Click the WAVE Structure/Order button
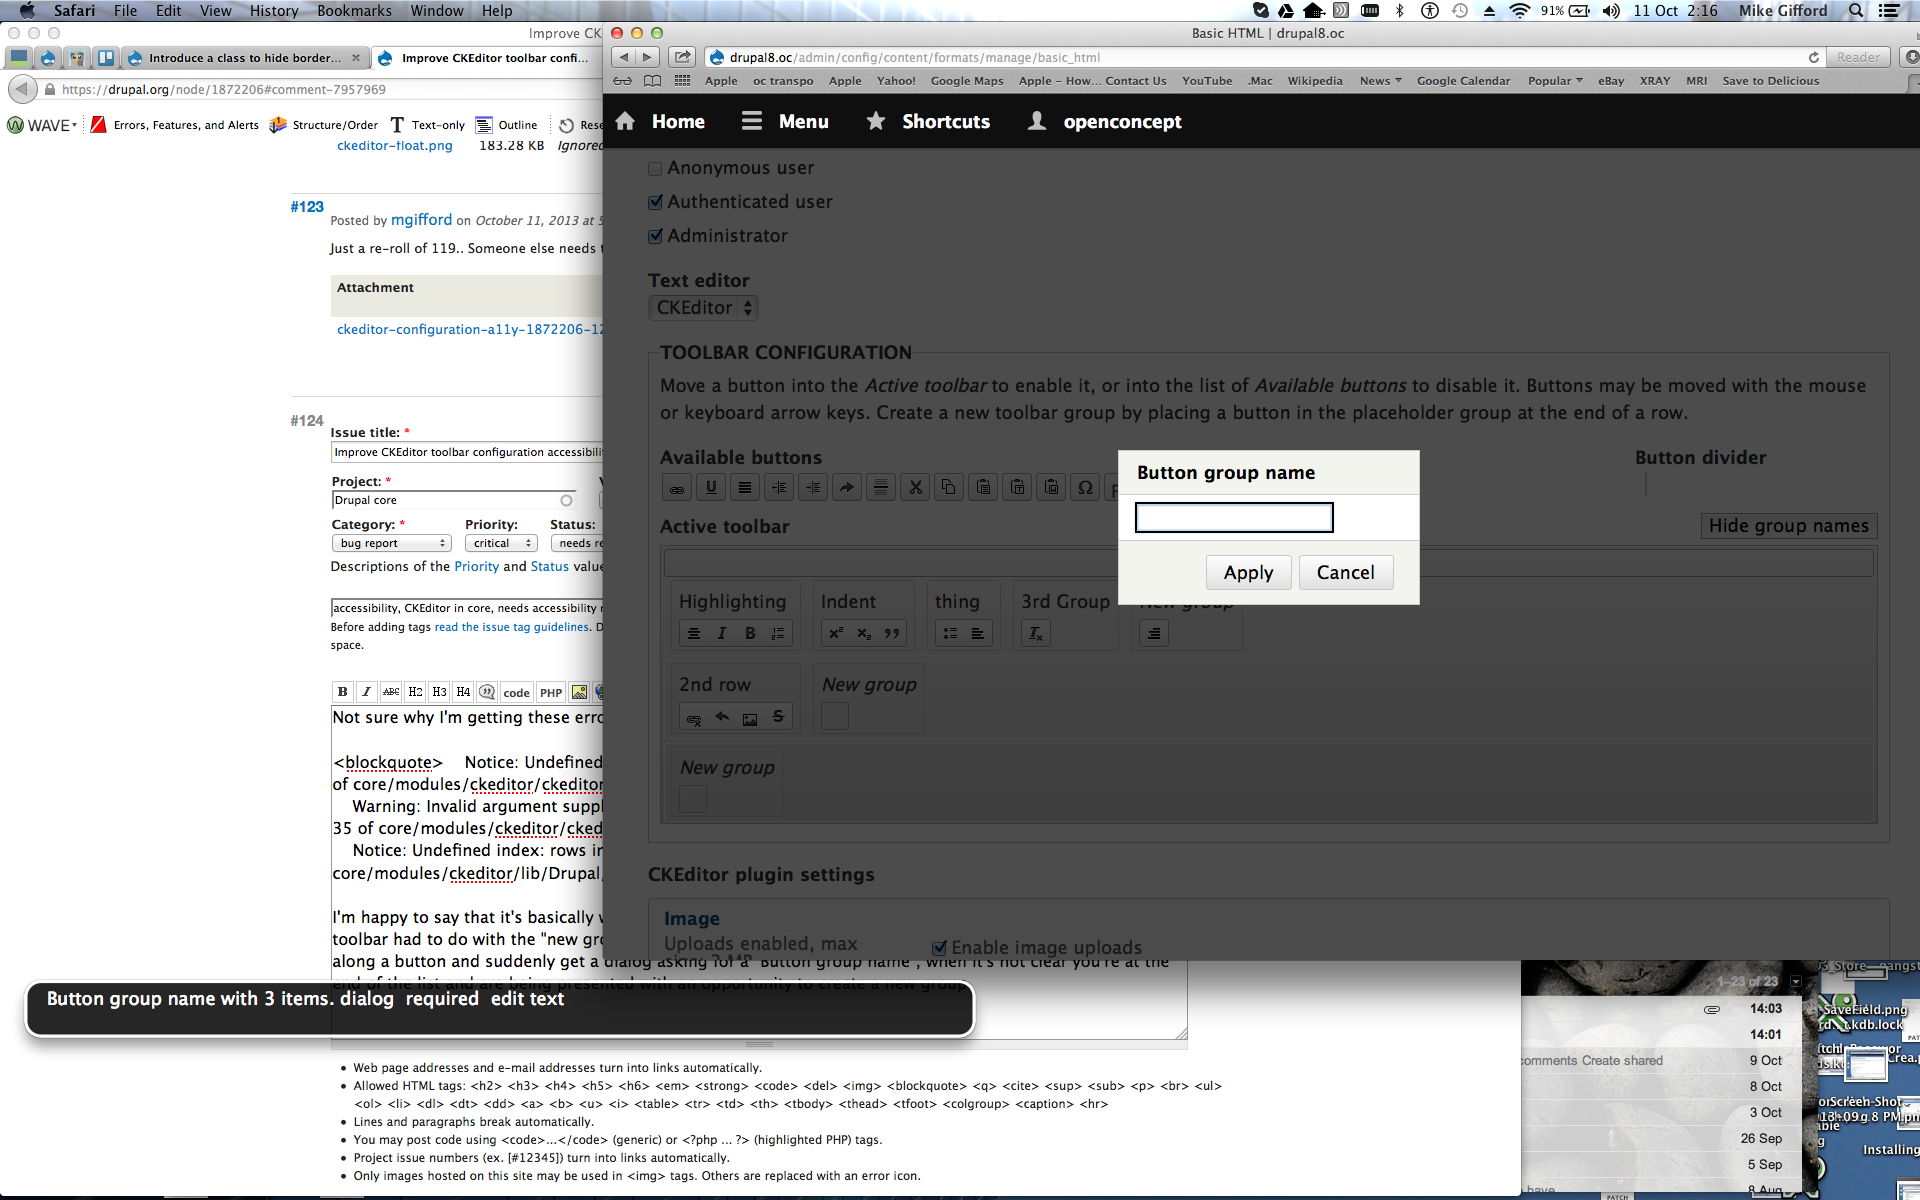This screenshot has height=1200, width=1920. [324, 125]
